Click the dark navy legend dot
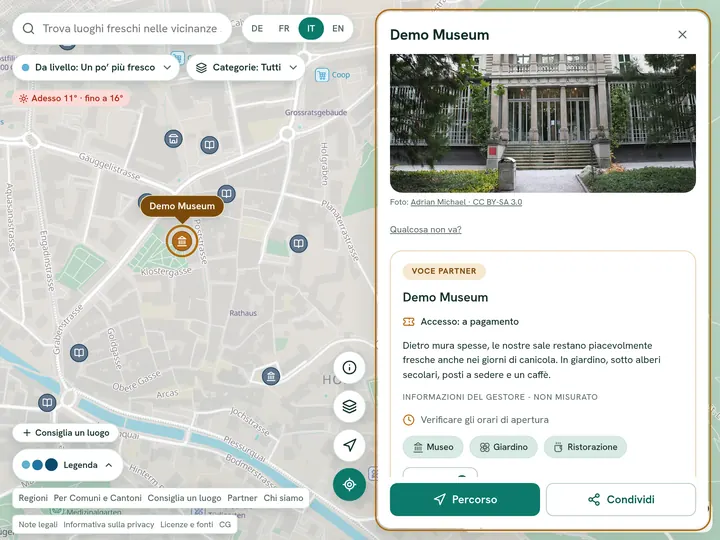This screenshot has height=540, width=720. pos(51,465)
